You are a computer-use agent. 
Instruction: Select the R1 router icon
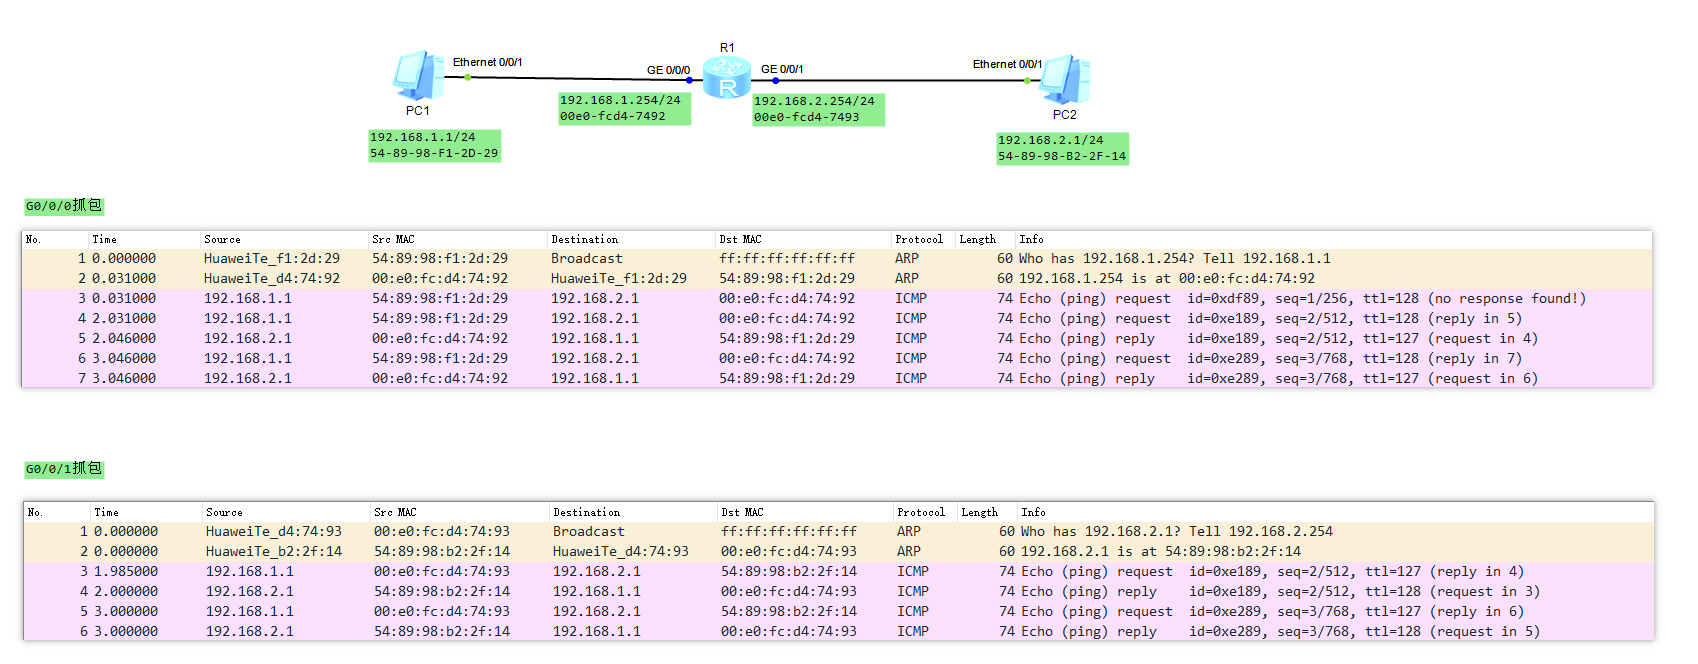click(727, 79)
